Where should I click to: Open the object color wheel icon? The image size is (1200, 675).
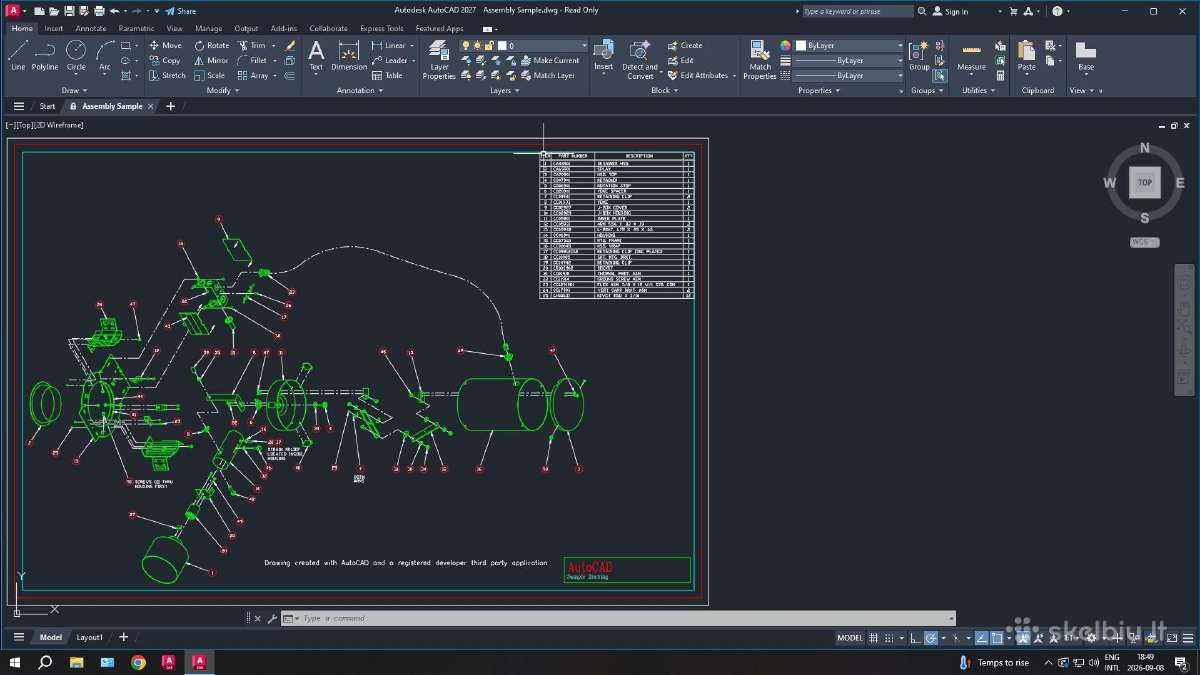pos(785,46)
